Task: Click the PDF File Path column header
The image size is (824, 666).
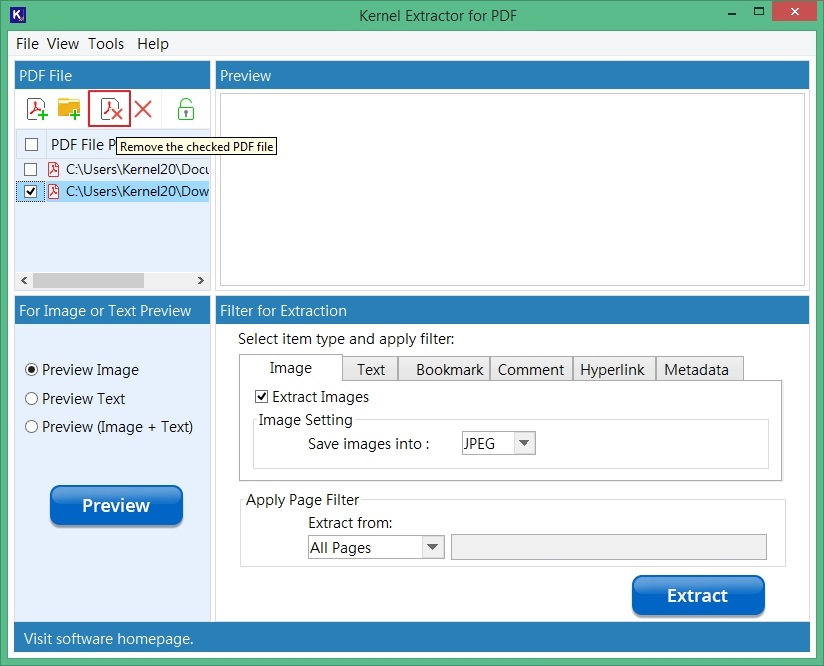Action: [x=83, y=145]
